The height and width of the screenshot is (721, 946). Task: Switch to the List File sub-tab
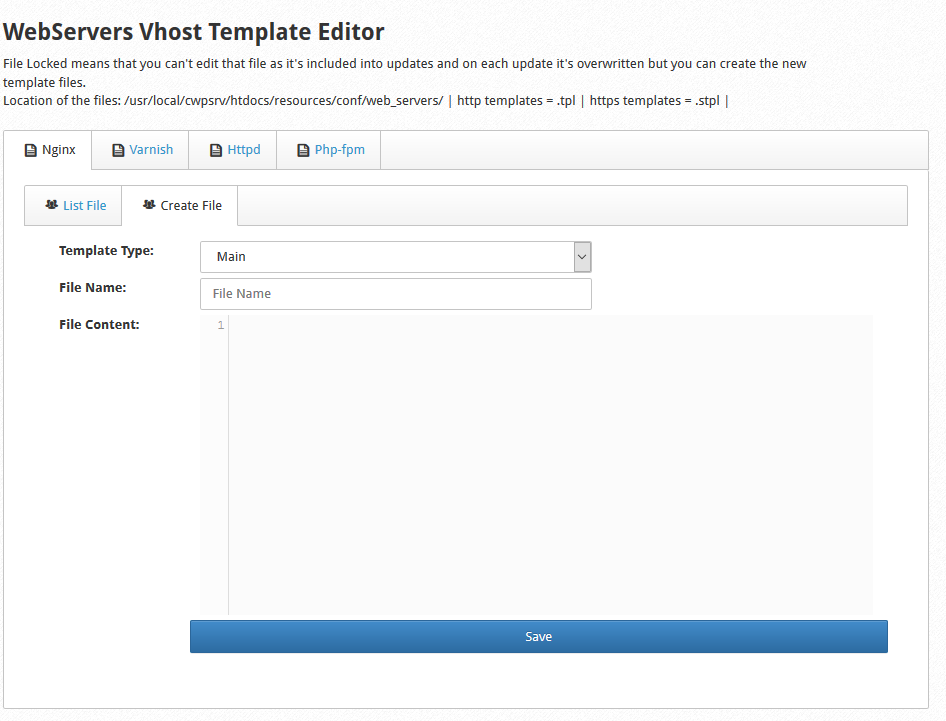click(x=73, y=206)
